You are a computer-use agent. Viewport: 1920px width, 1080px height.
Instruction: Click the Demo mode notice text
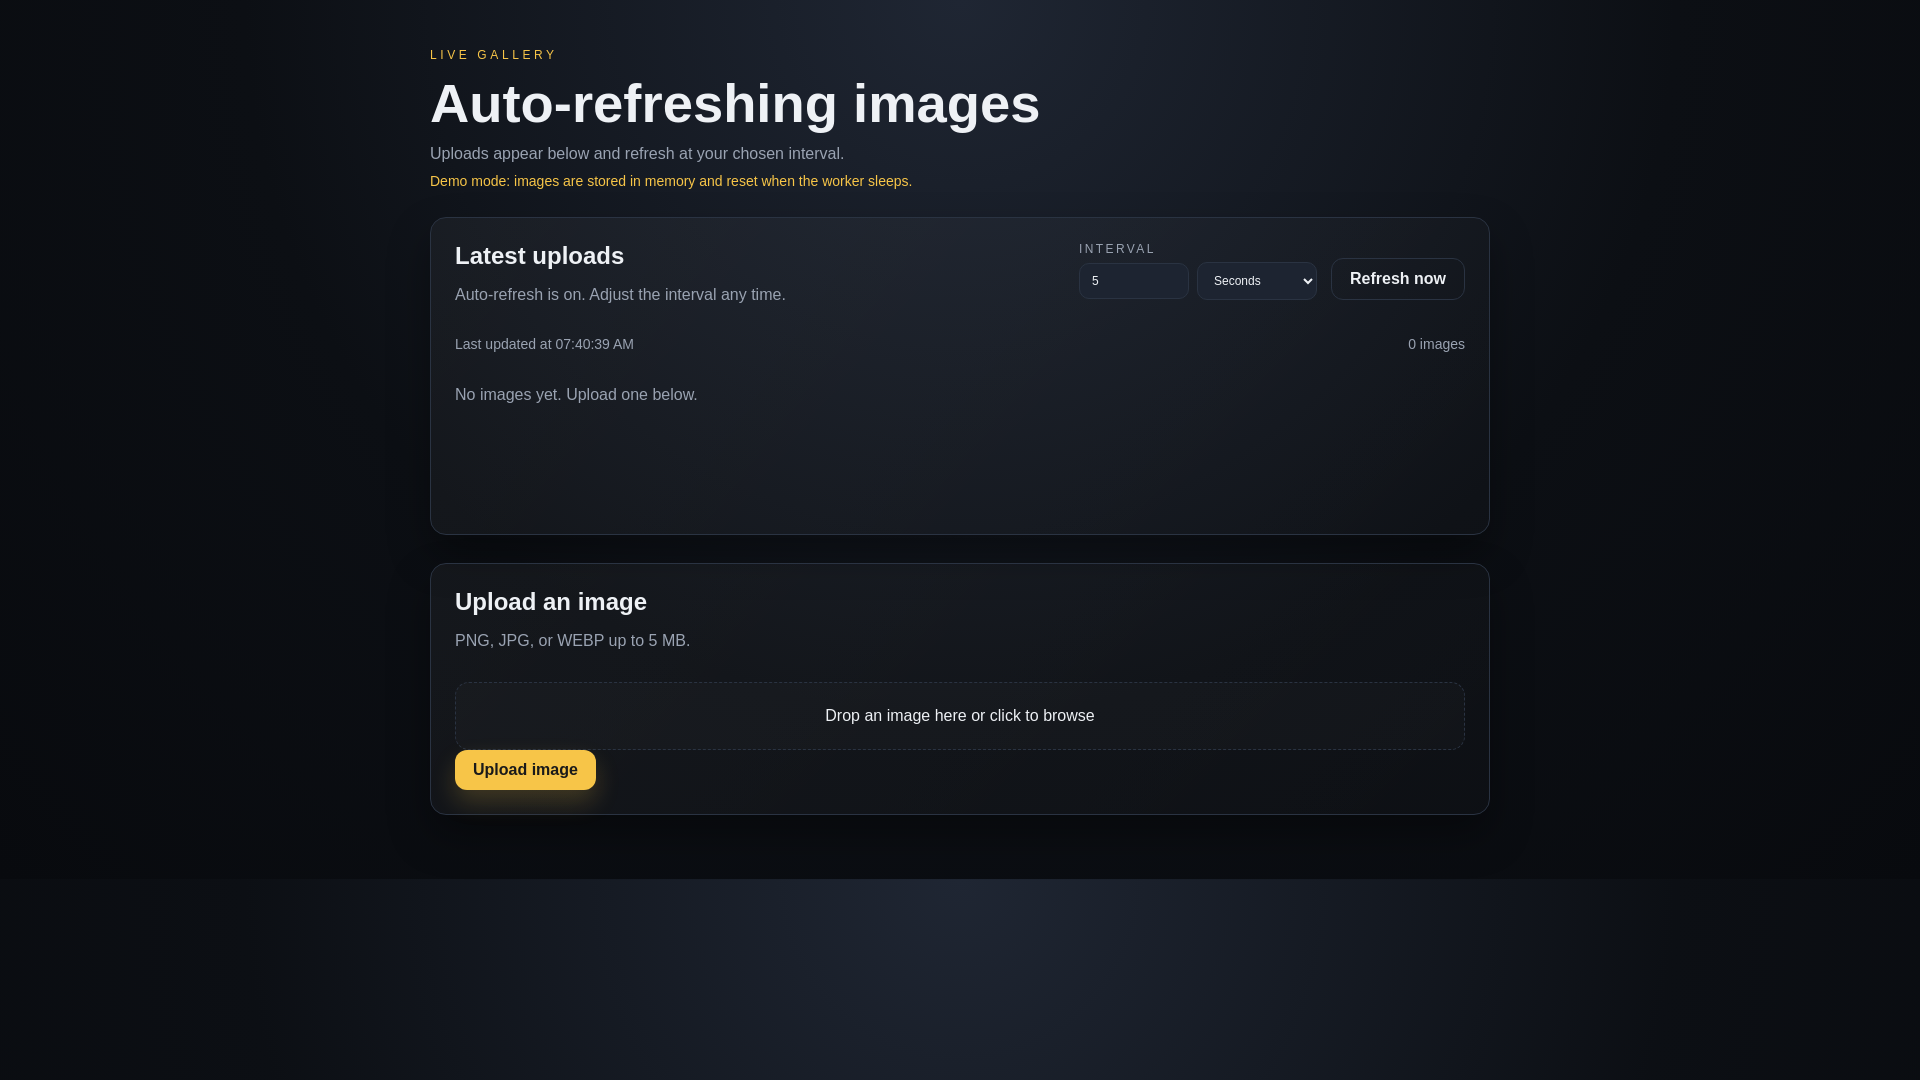pos(671,181)
